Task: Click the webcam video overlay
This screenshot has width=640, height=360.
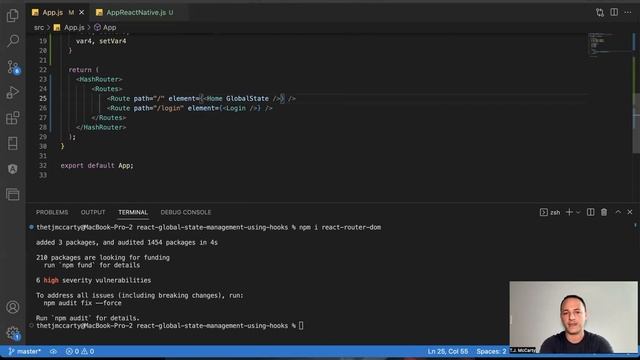Action: [x=573, y=317]
